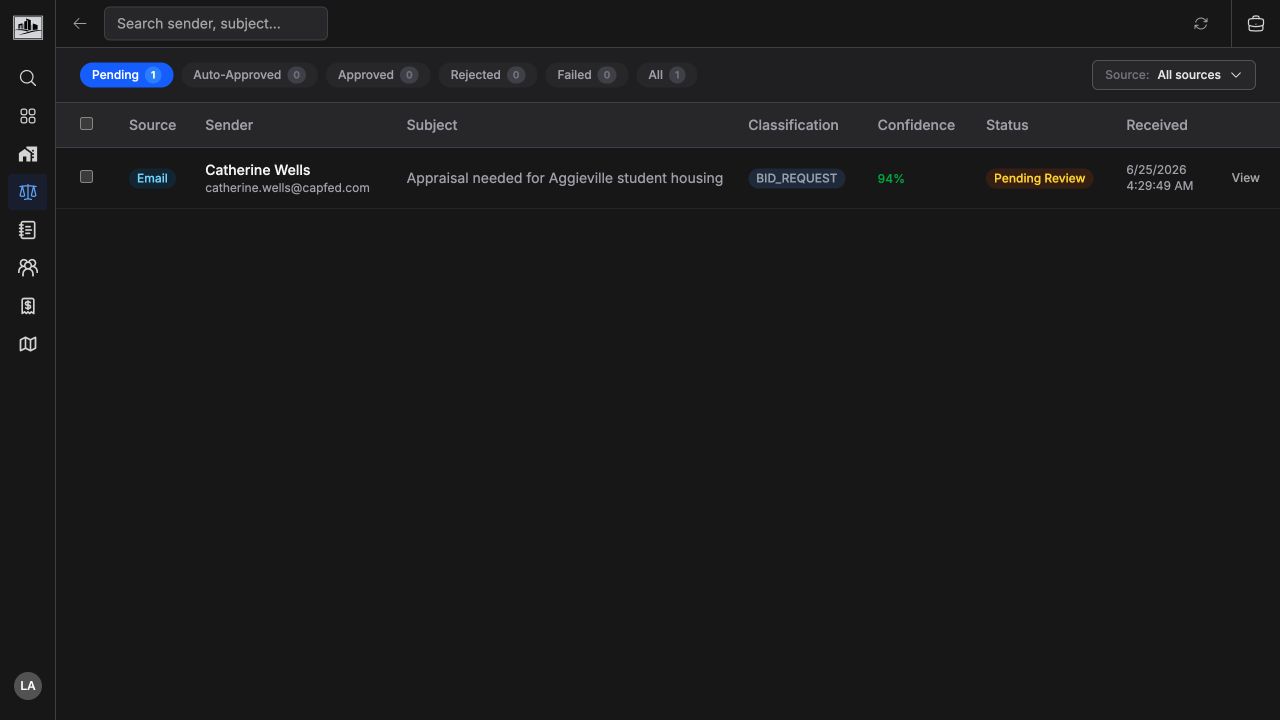Click the 94% confidence value
Screen dimensions: 1280x720
[x=890, y=179]
